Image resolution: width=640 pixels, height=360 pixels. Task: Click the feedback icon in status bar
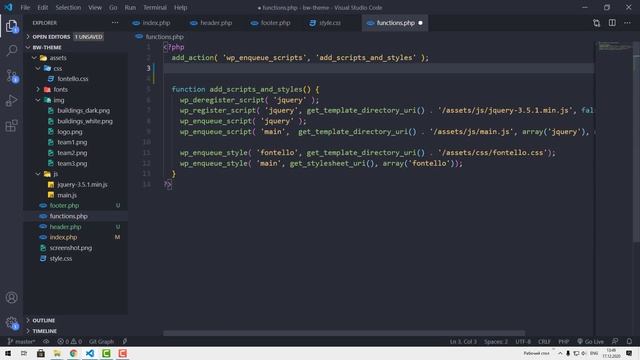coord(615,341)
